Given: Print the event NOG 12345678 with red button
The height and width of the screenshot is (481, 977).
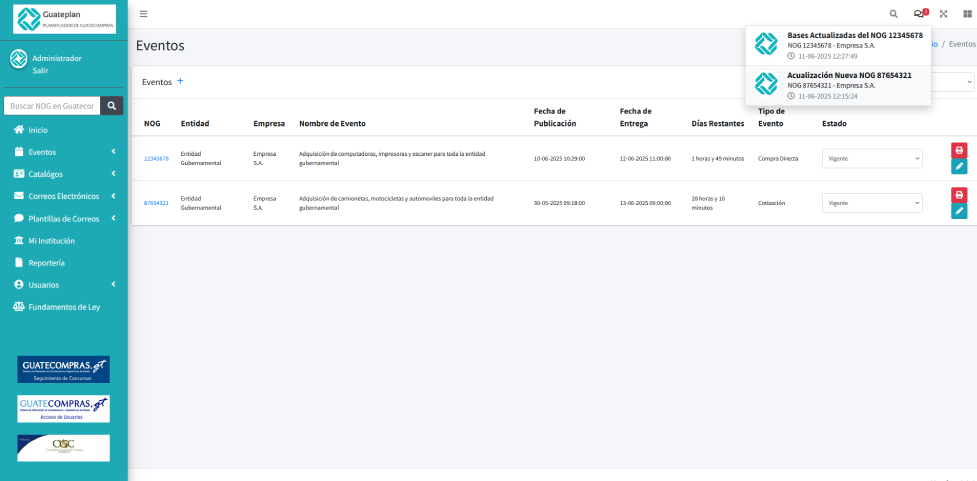Looking at the screenshot, I should tap(959, 150).
